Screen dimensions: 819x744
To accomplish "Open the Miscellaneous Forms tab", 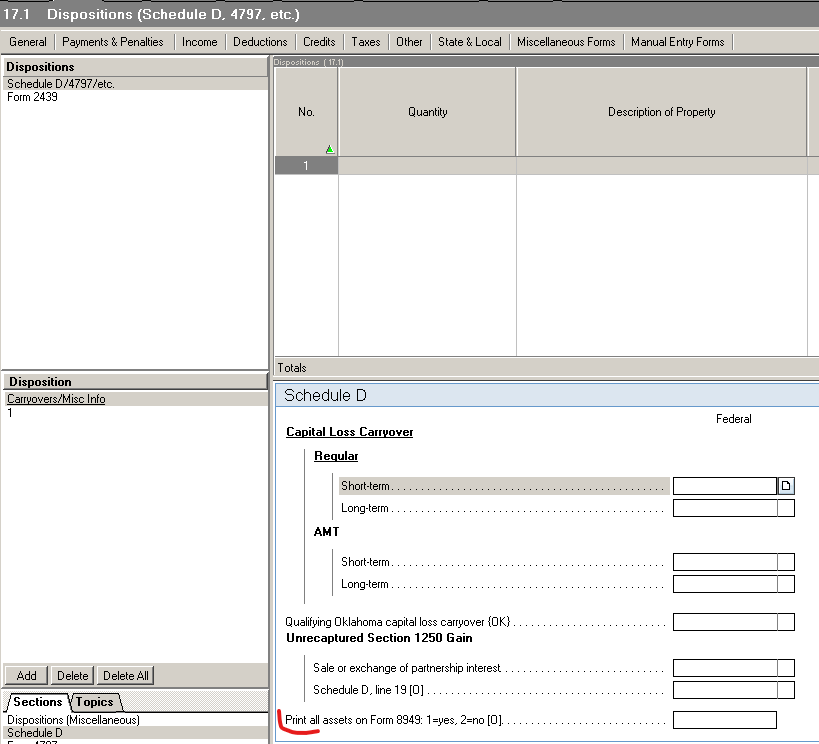I will (566, 42).
